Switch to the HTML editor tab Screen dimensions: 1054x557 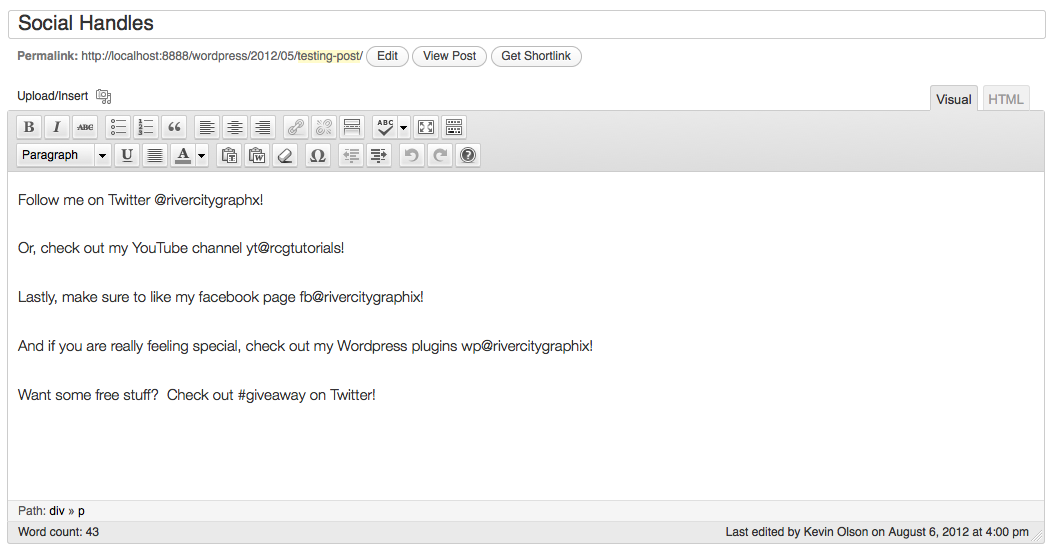pos(1006,99)
